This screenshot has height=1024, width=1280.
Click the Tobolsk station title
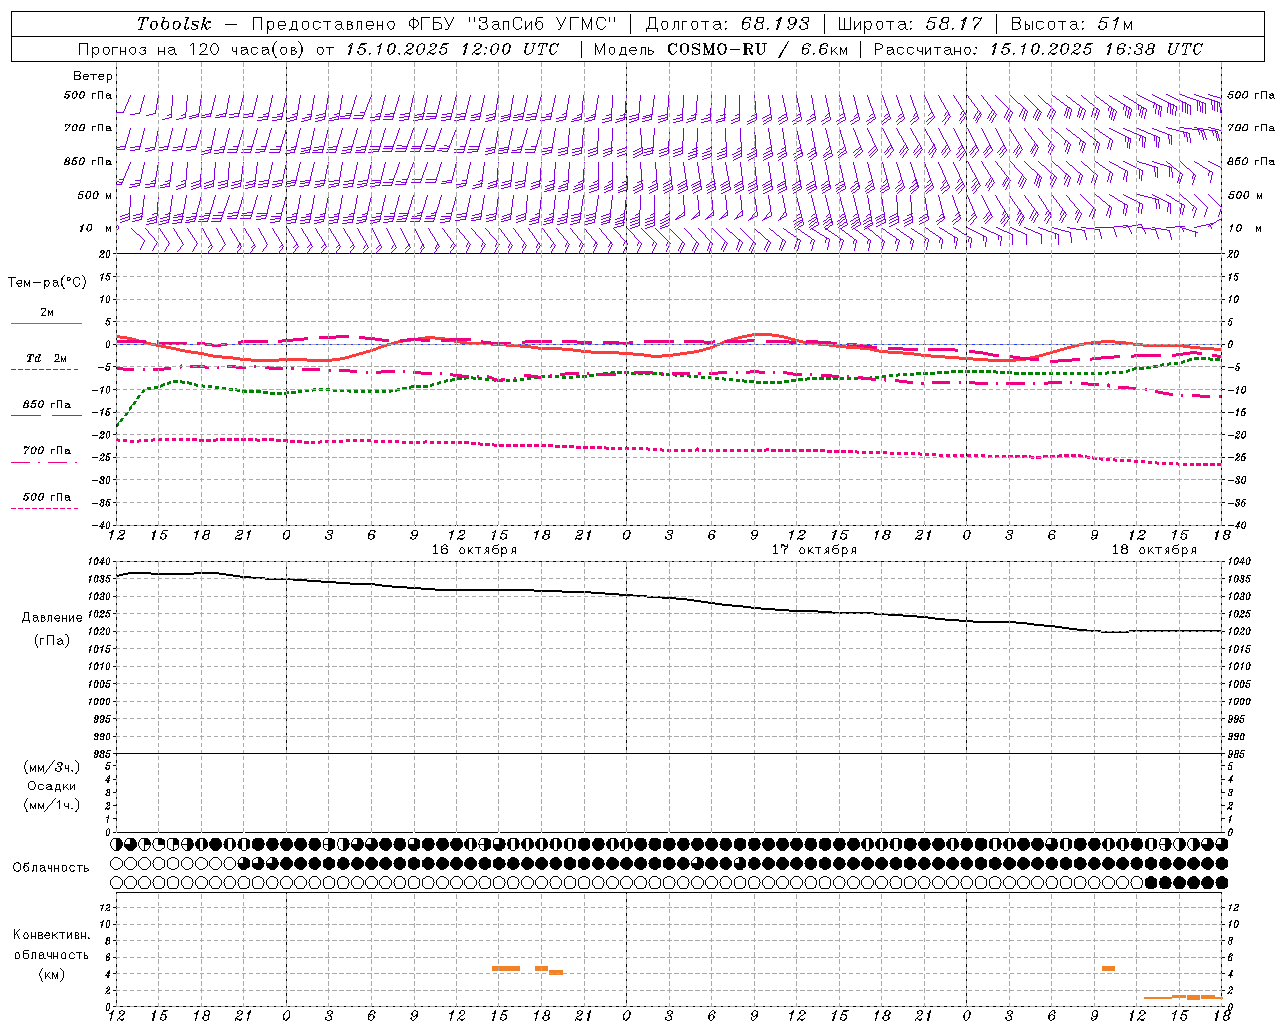point(174,24)
